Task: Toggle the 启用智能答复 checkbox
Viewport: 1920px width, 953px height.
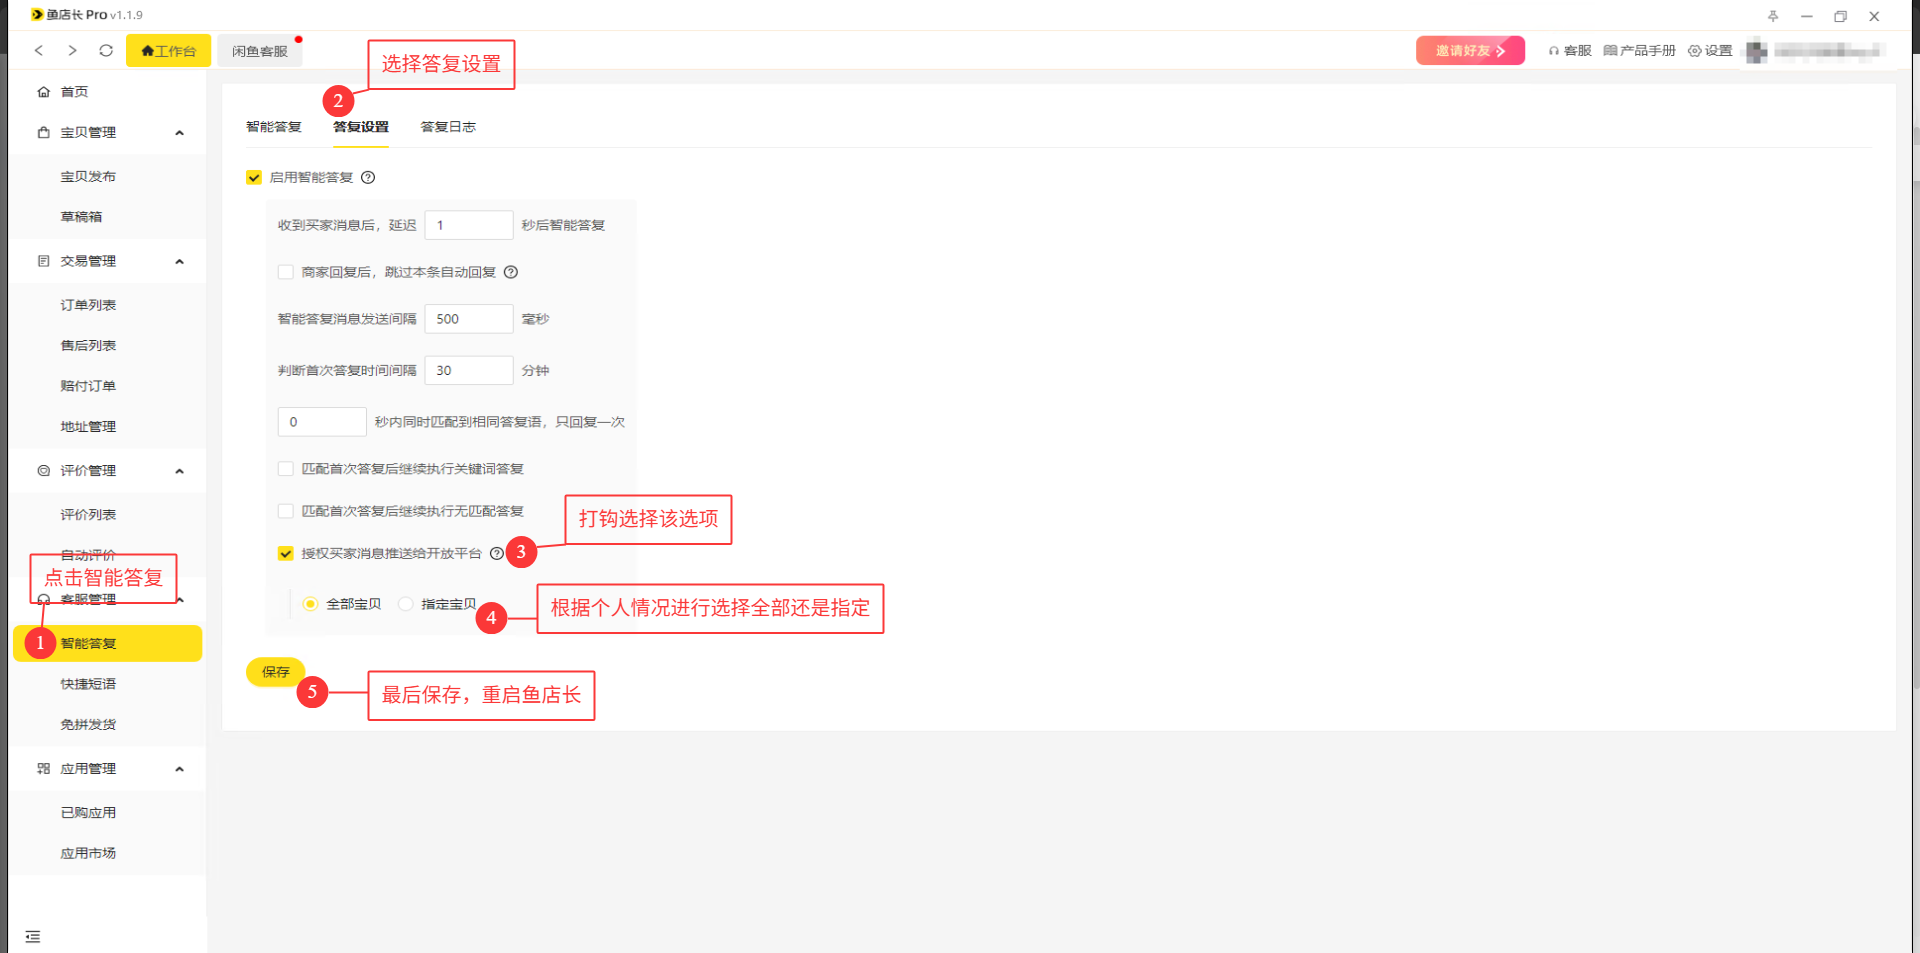Action: pos(254,178)
